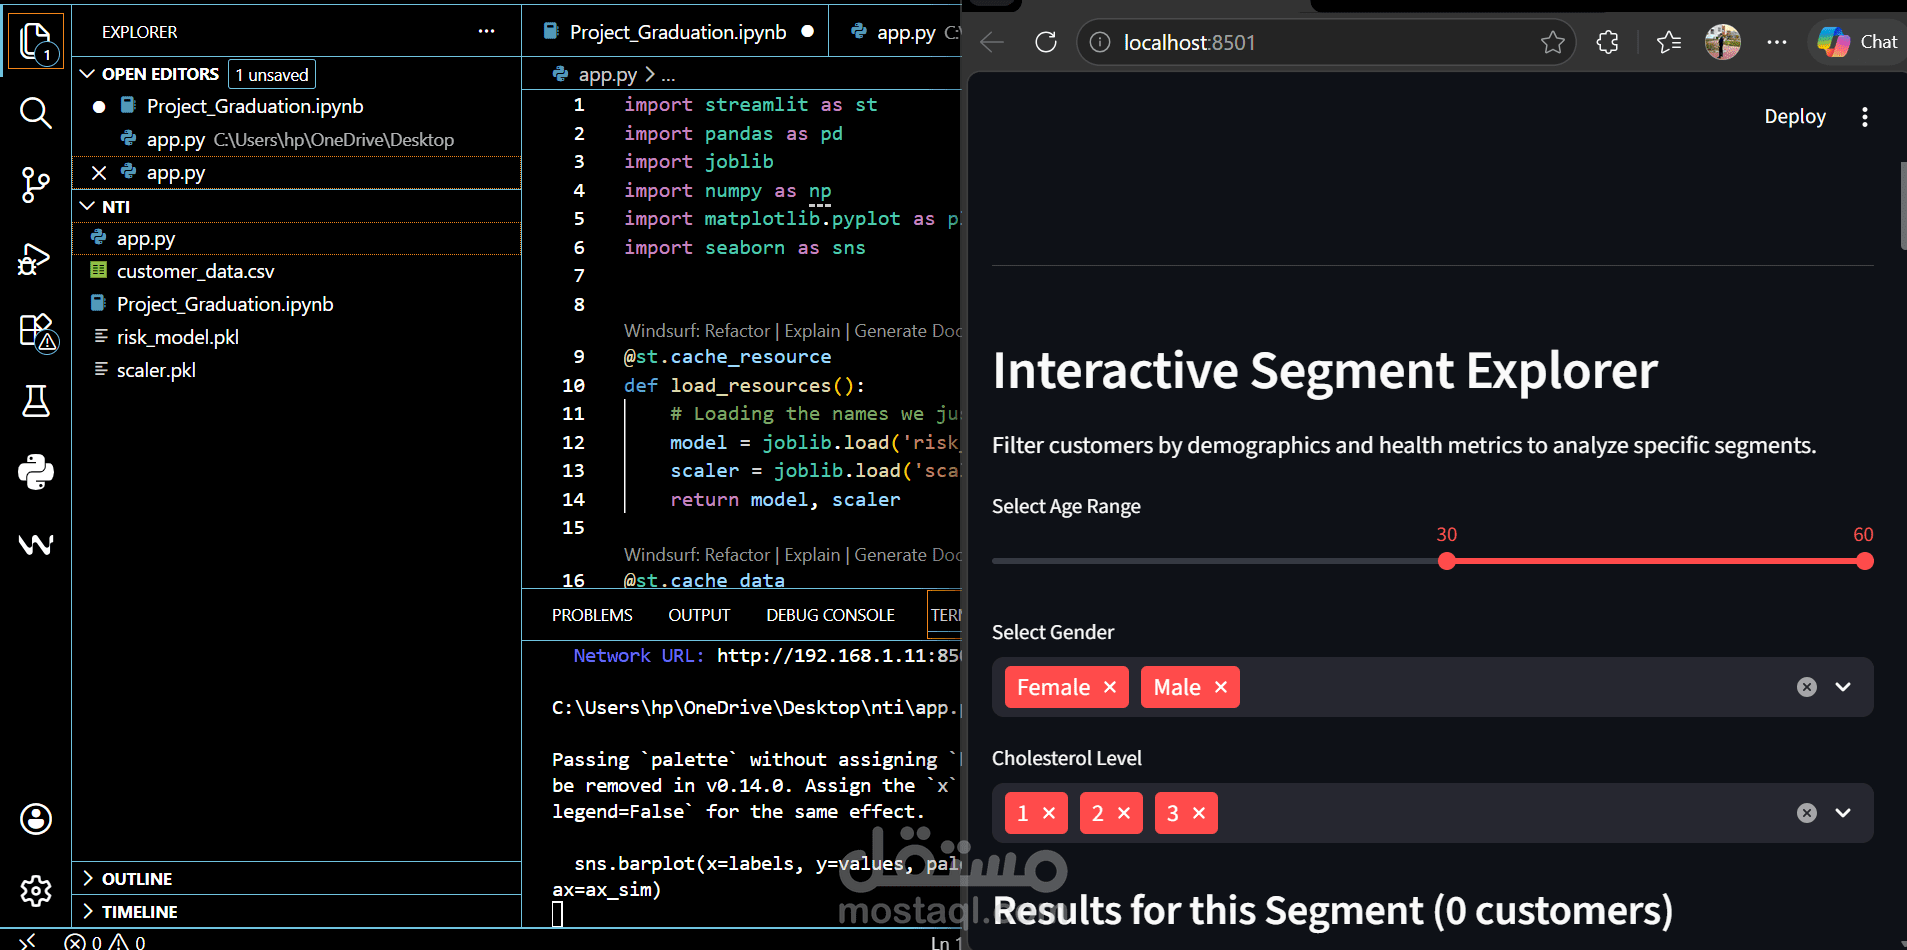Select Project_Graduation.ipynb in Open Editors

297,106
